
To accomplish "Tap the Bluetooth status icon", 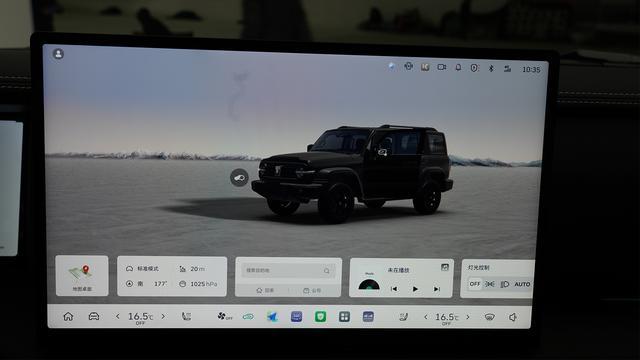I will (491, 68).
